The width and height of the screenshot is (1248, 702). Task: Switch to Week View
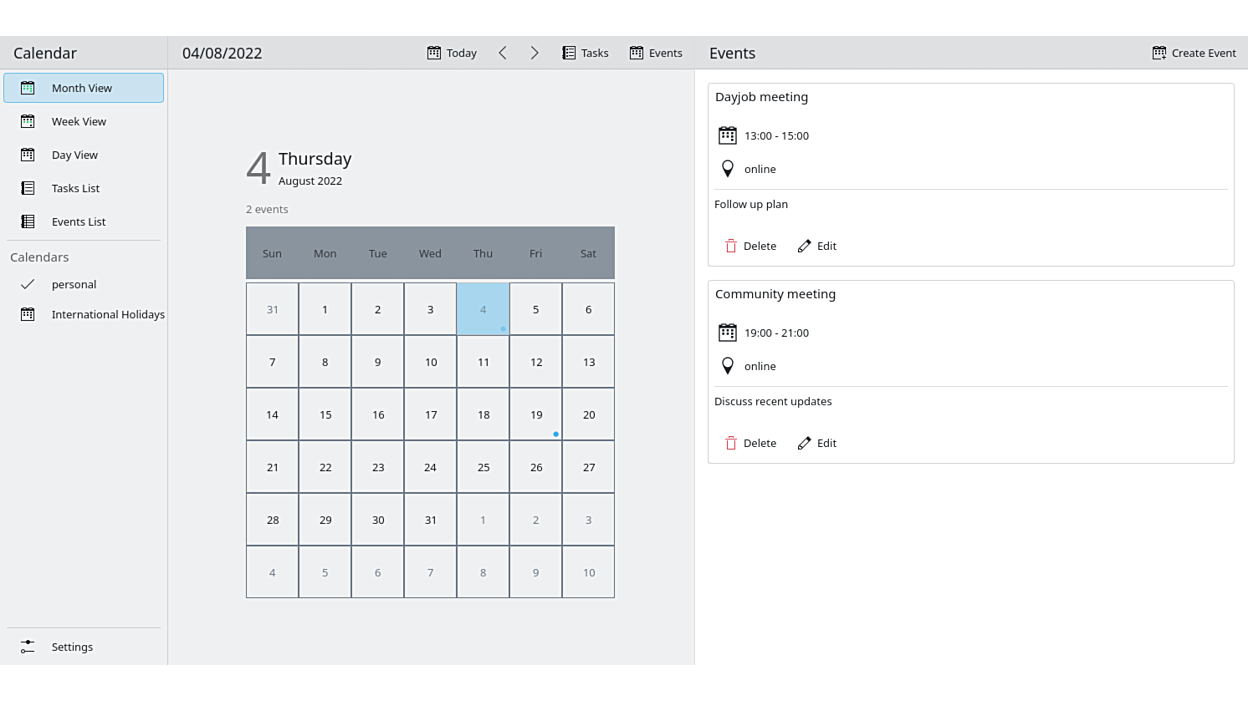coord(79,121)
